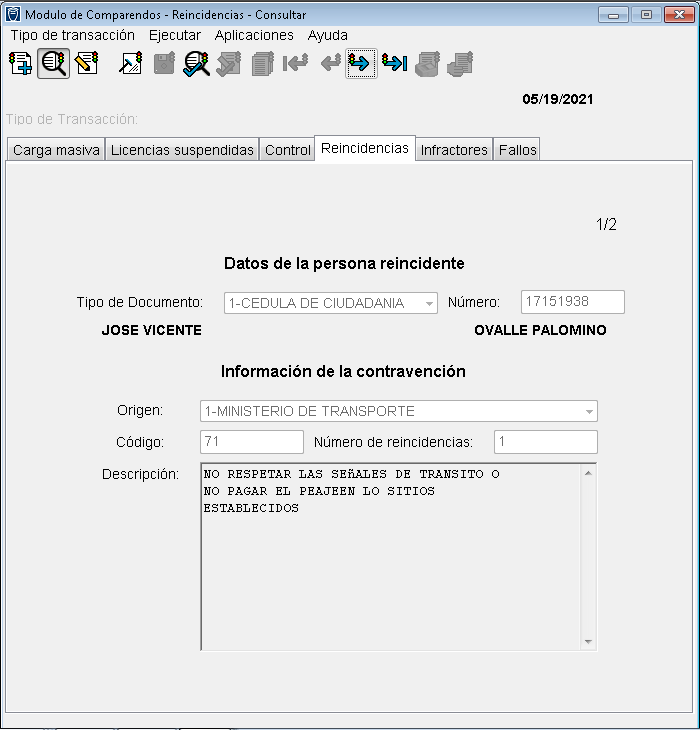Go to next record with blue arrow icon
Image resolution: width=700 pixels, height=730 pixels.
[361, 64]
